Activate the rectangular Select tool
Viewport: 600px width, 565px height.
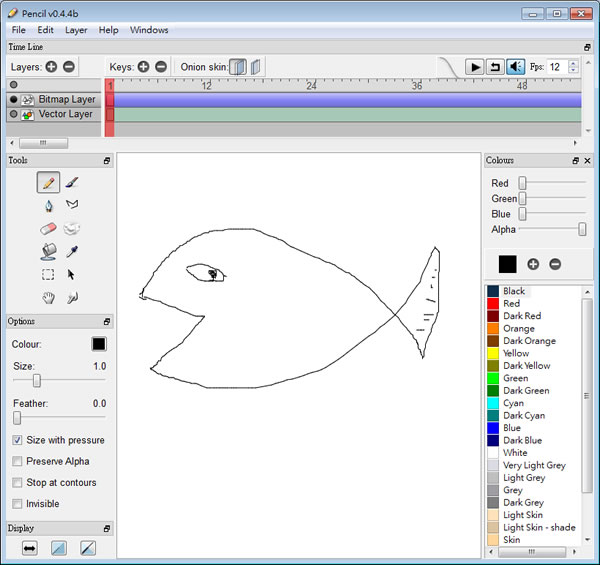48,274
